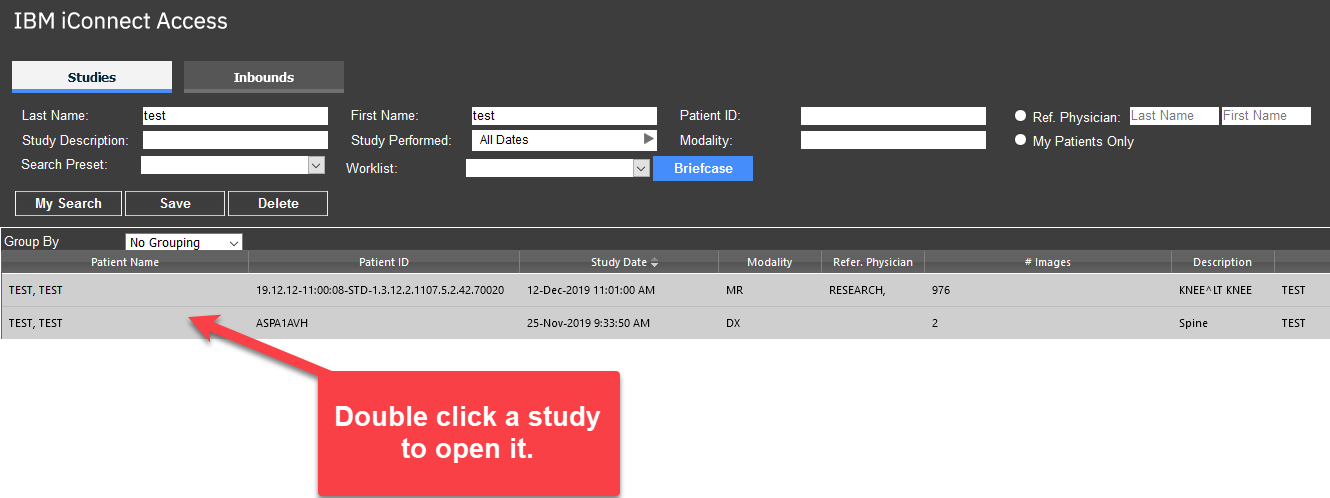Sort by Study Date column header
The height and width of the screenshot is (498, 1330).
click(x=619, y=262)
